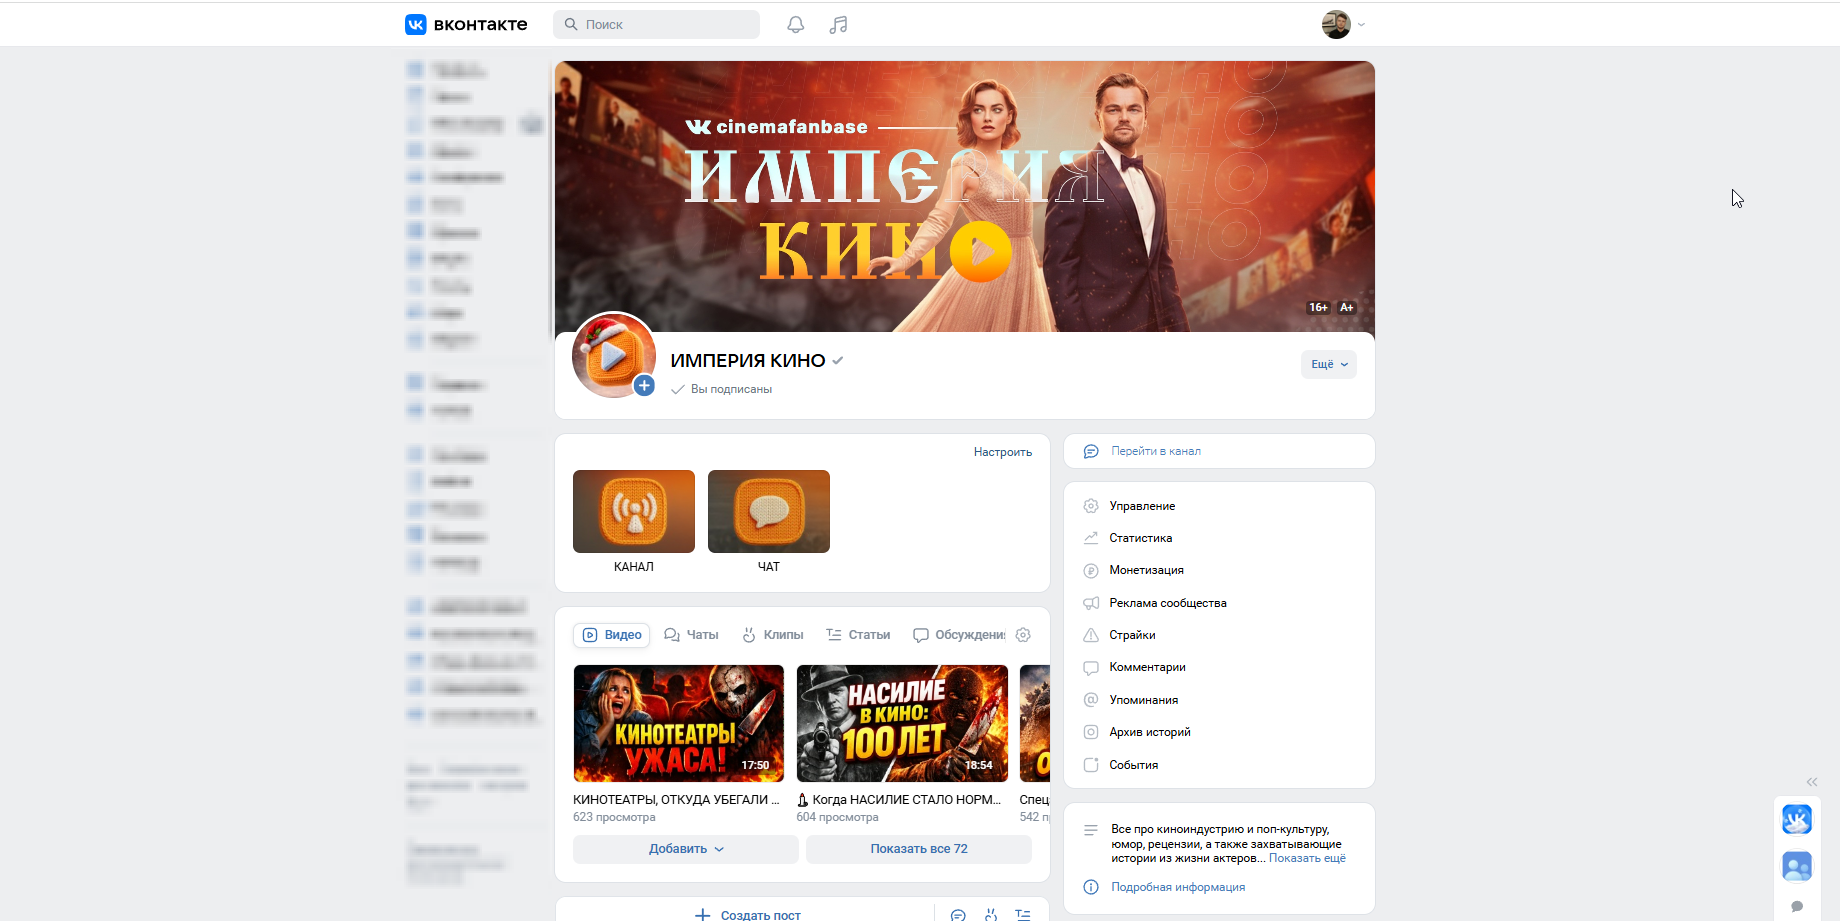Click the Настроить link

[x=1002, y=452]
